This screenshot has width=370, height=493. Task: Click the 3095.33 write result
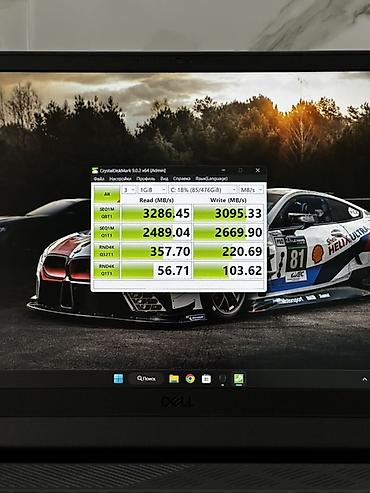pos(229,213)
